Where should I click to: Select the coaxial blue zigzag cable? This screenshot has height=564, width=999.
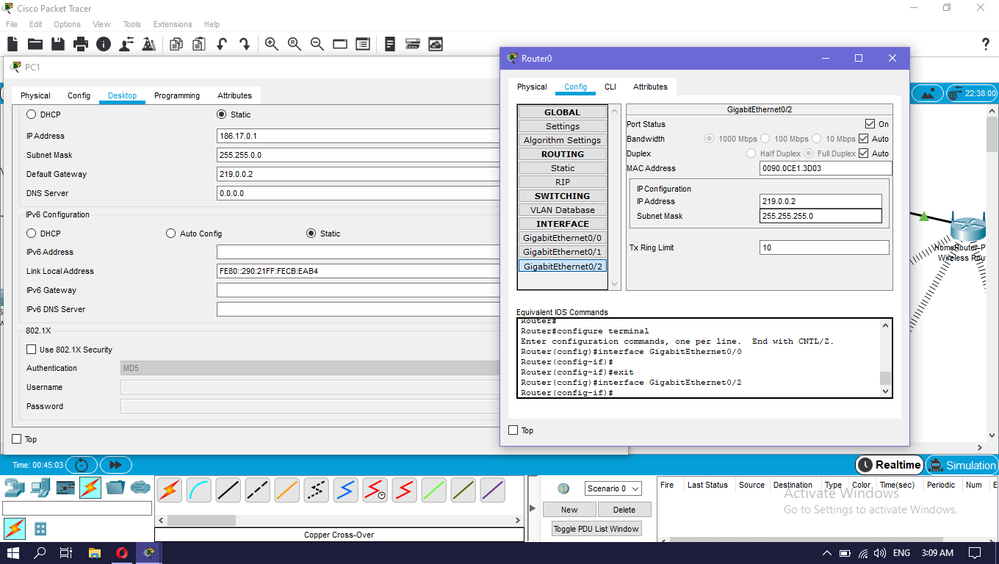pyautogui.click(x=346, y=490)
